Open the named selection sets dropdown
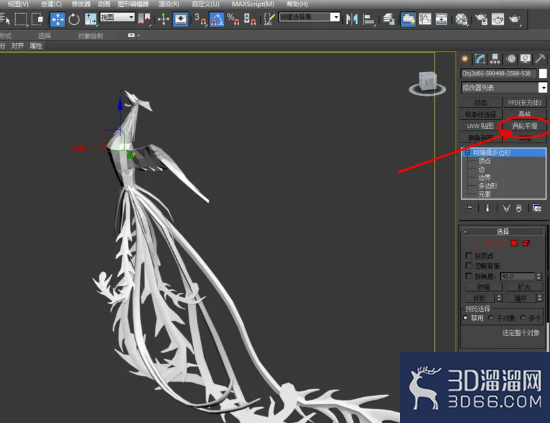Screen dimensions: 550x423 coord(309,17)
